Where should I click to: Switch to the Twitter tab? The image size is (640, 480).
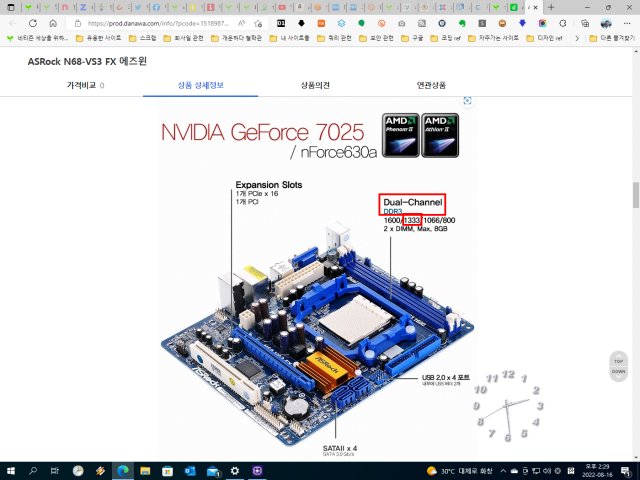coord(138,7)
